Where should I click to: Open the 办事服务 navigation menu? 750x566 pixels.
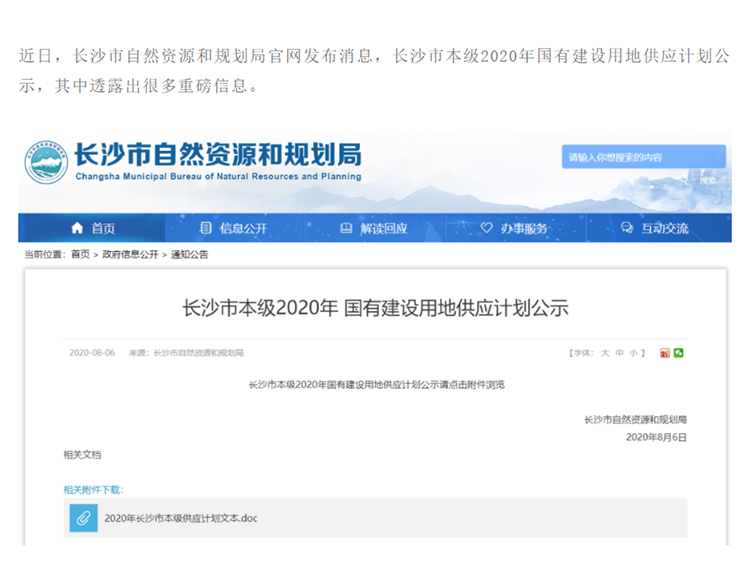coord(524,228)
